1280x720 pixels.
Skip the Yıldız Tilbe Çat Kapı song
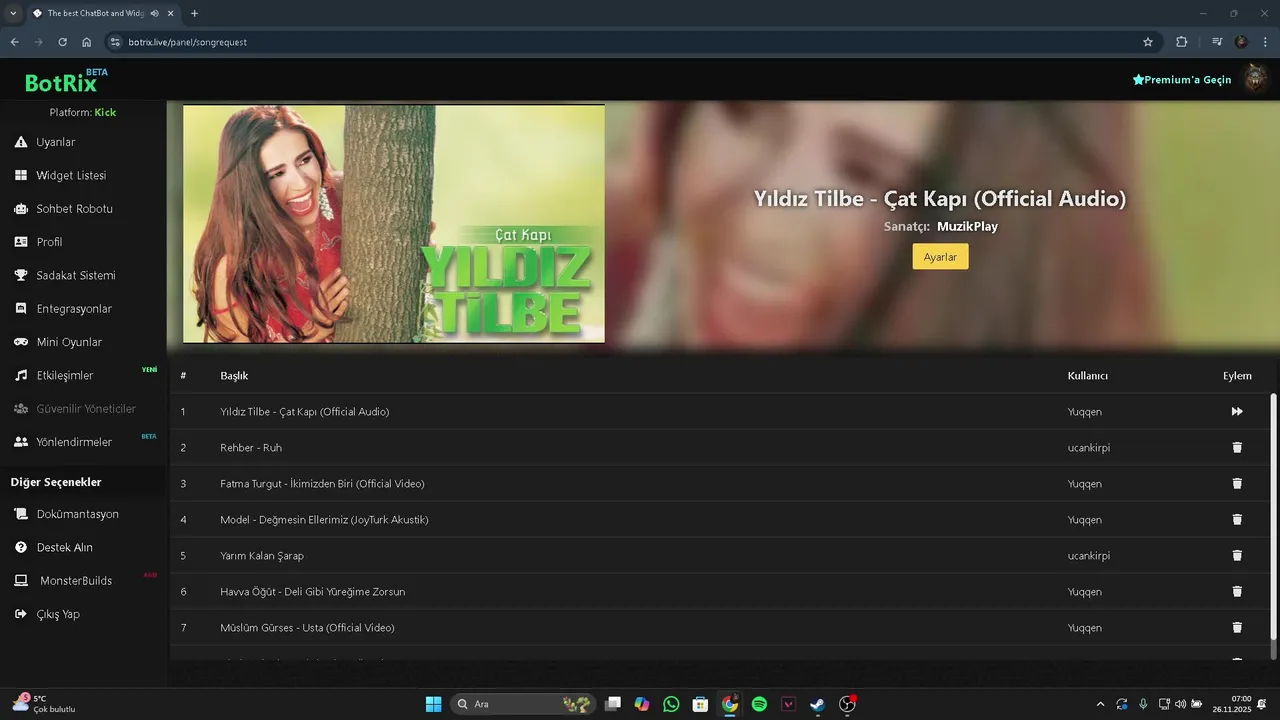[x=1237, y=412]
